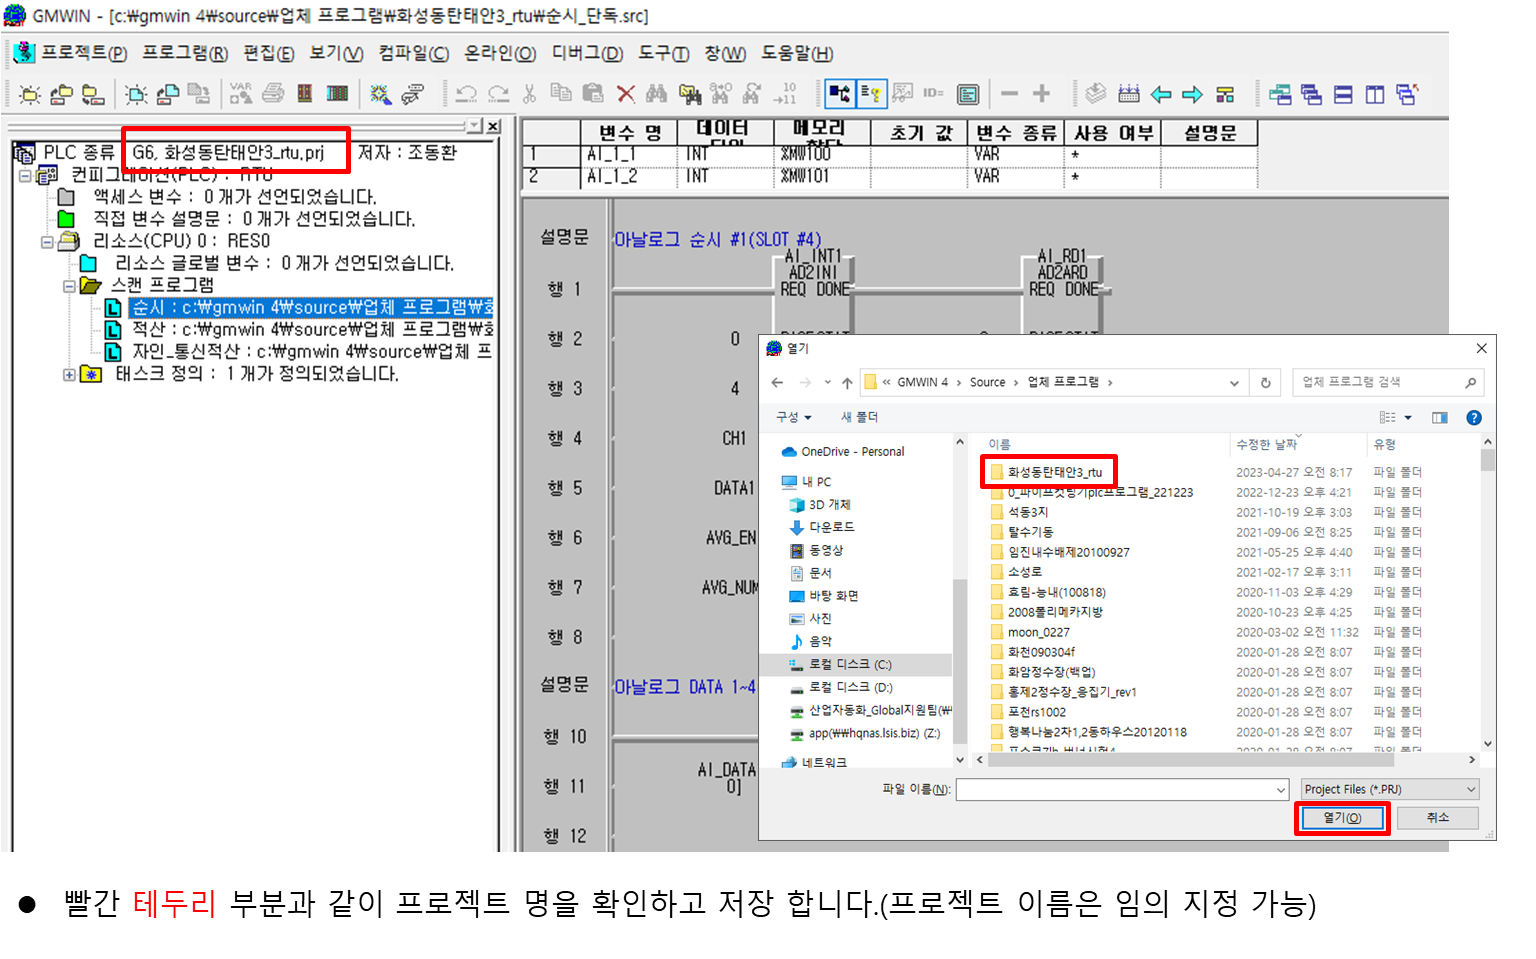Open the 구성 dropdown in Open dialog

794,417
